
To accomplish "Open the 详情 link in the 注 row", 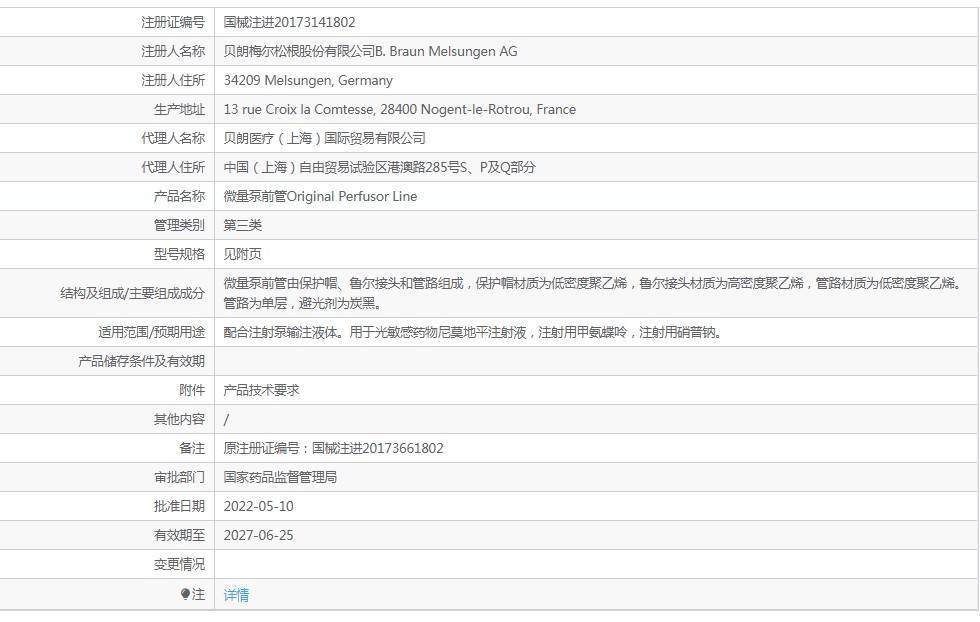I will click(x=236, y=595).
